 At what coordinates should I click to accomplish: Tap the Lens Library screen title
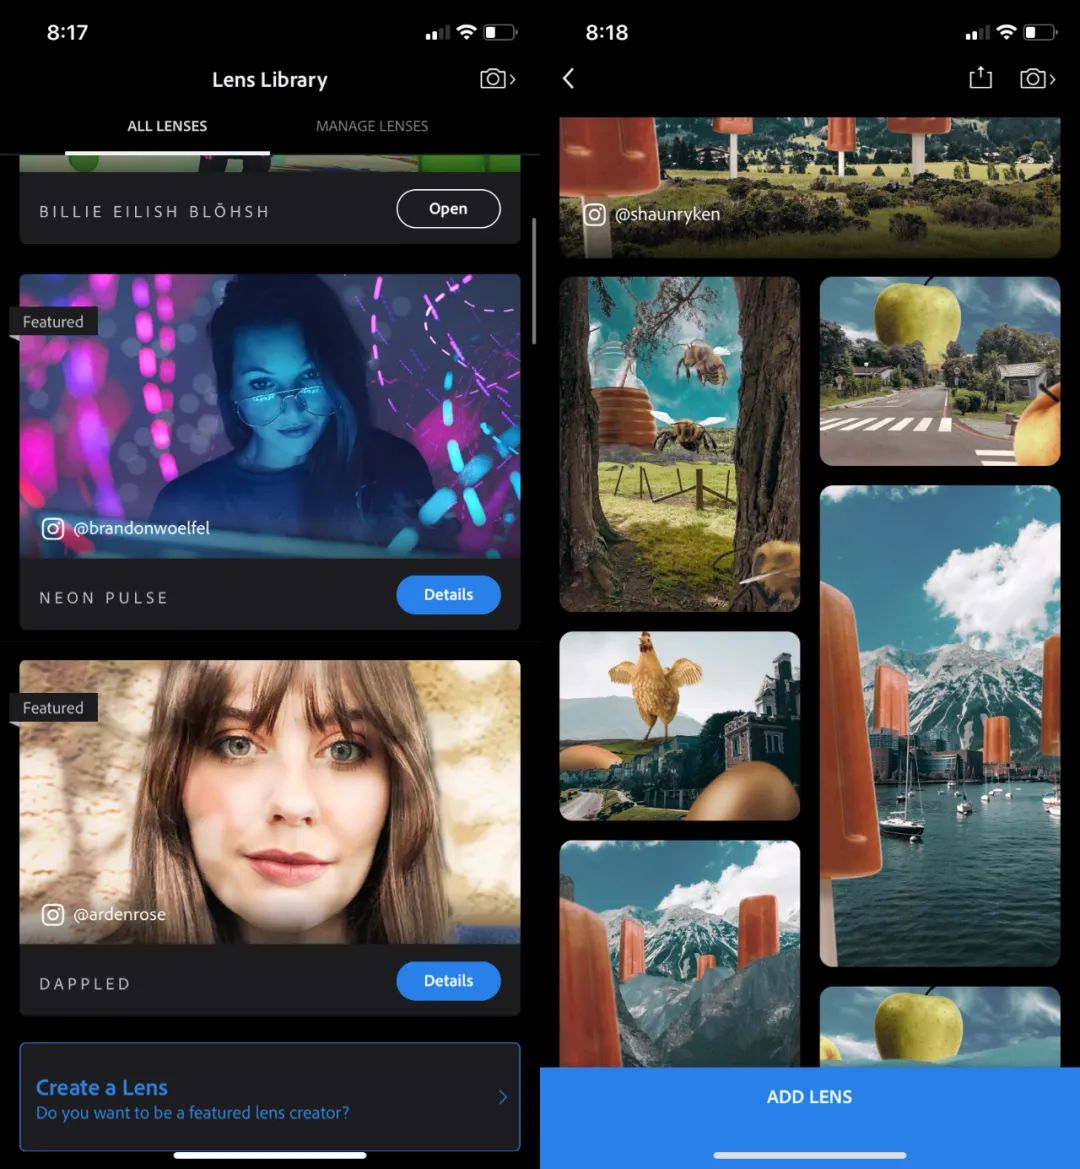pyautogui.click(x=270, y=80)
